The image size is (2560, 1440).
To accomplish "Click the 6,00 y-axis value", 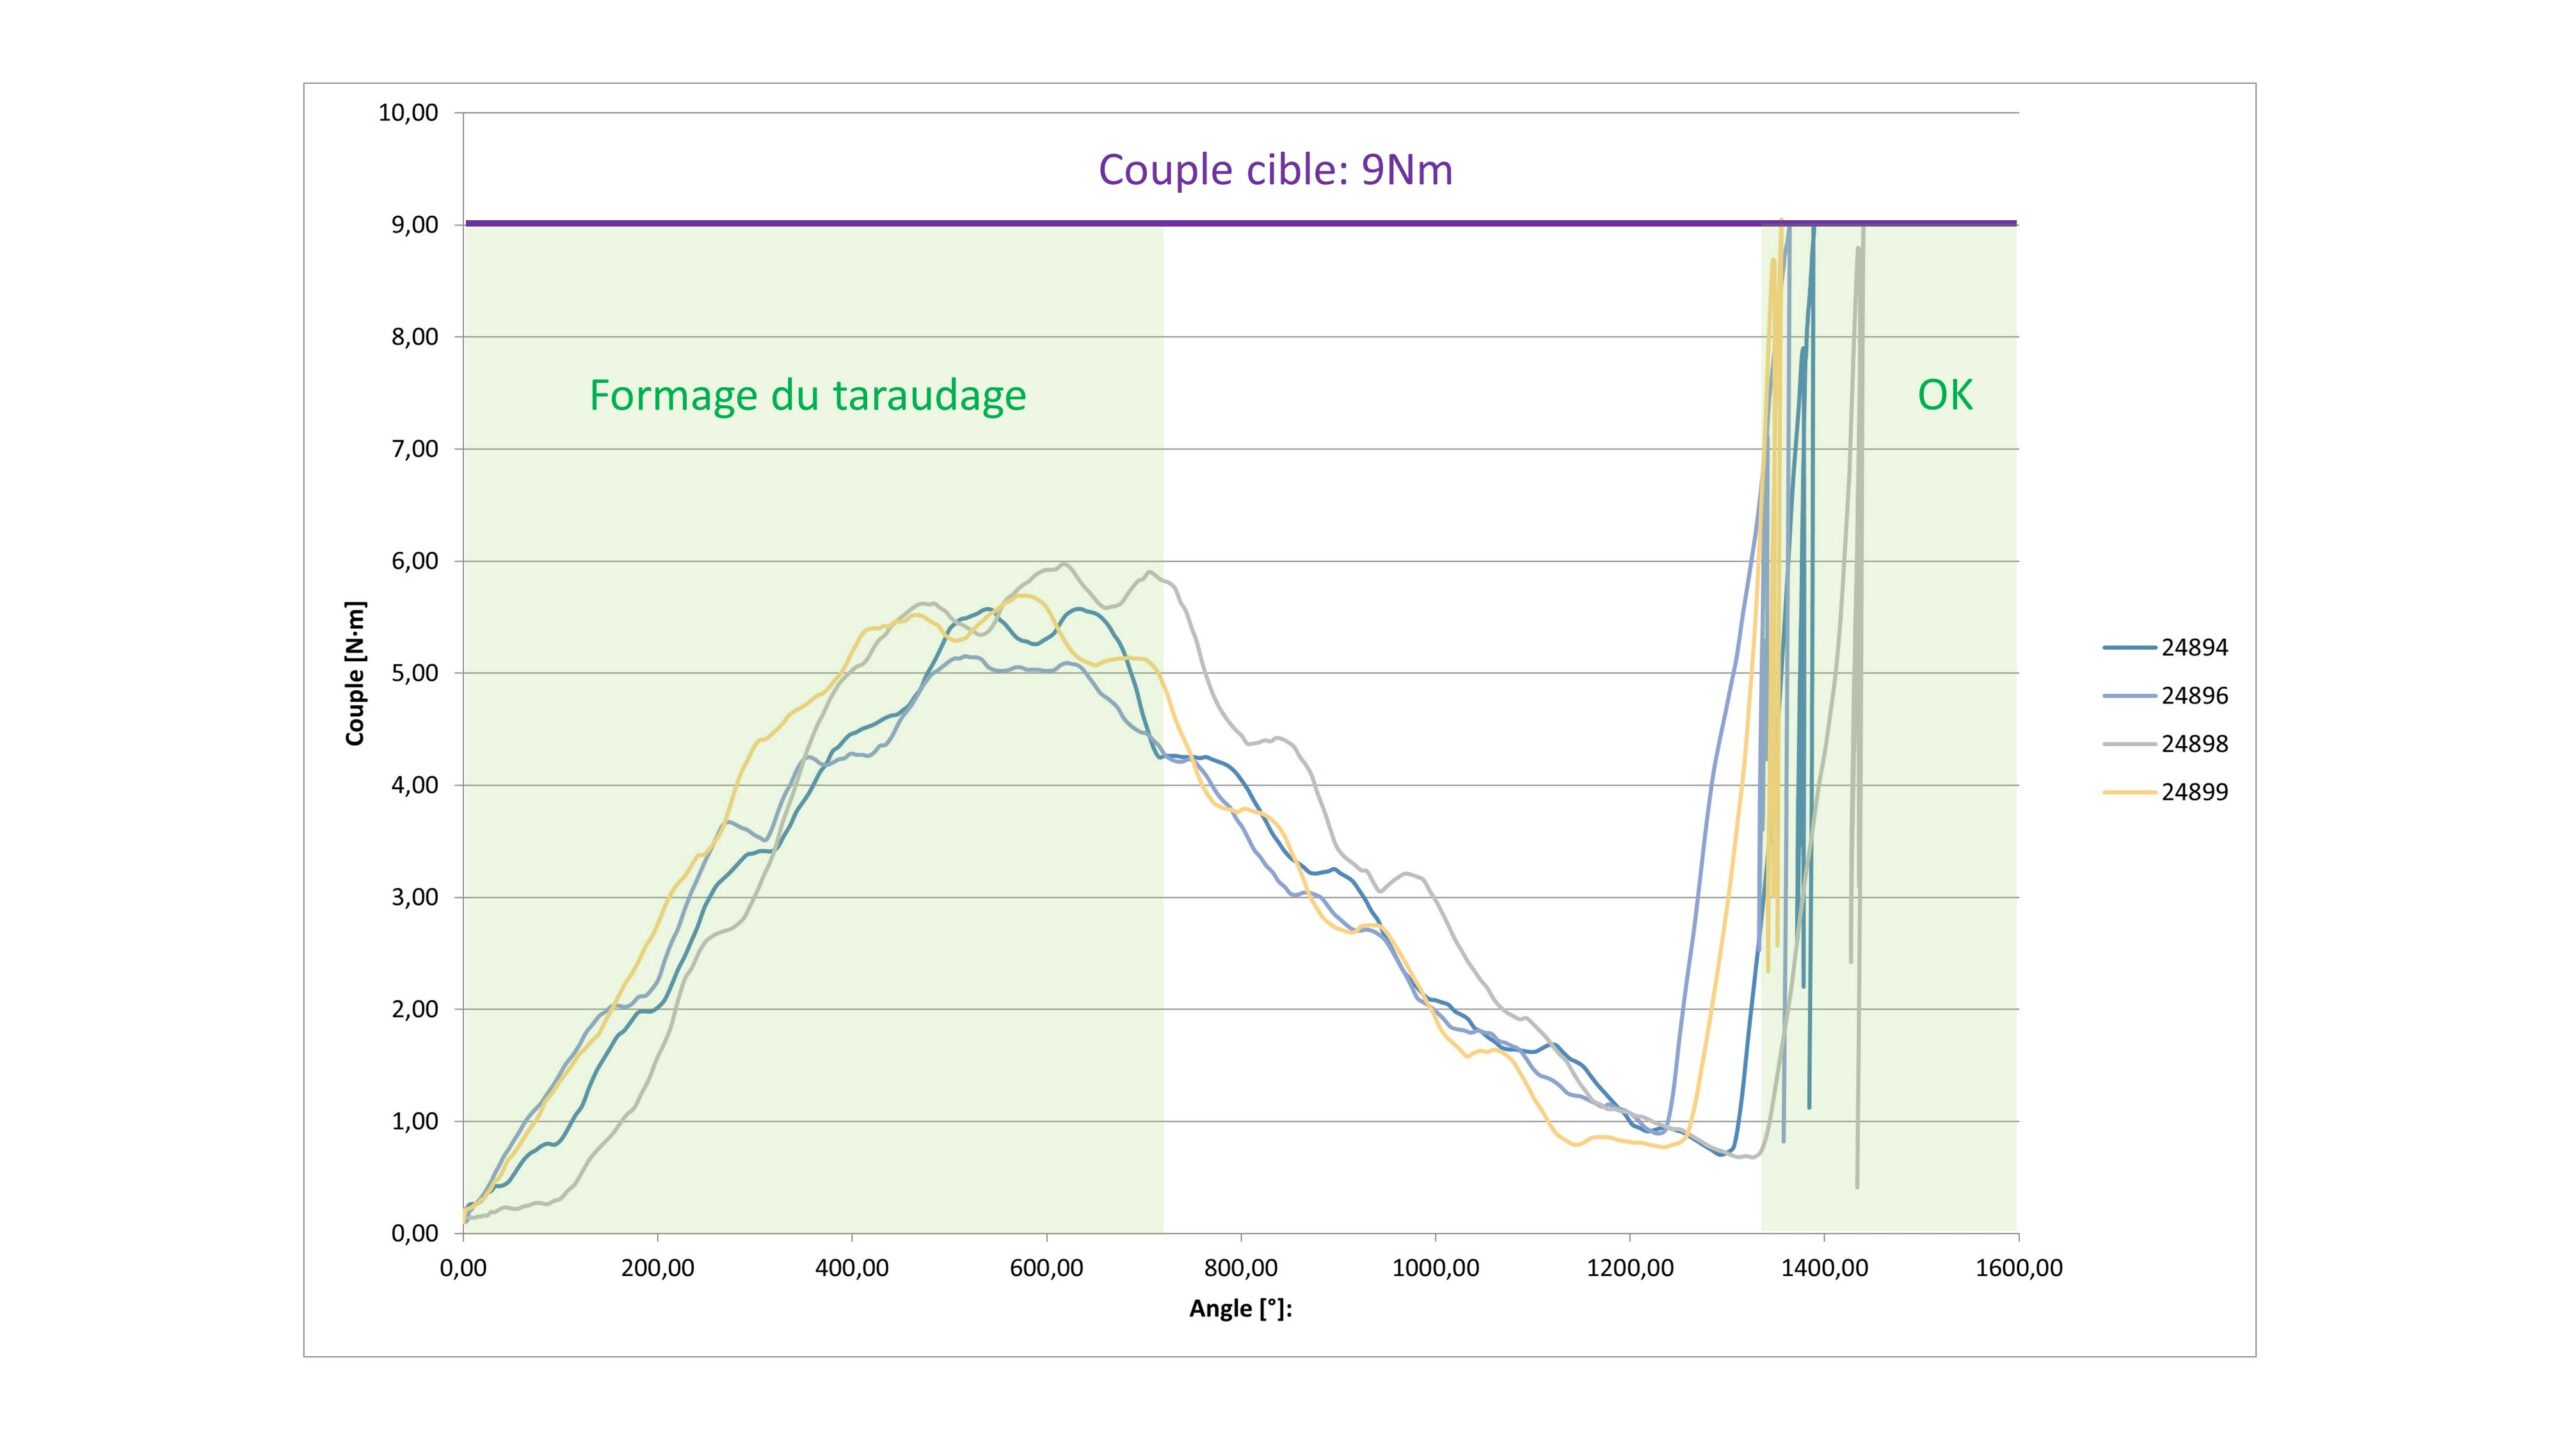I will (414, 561).
